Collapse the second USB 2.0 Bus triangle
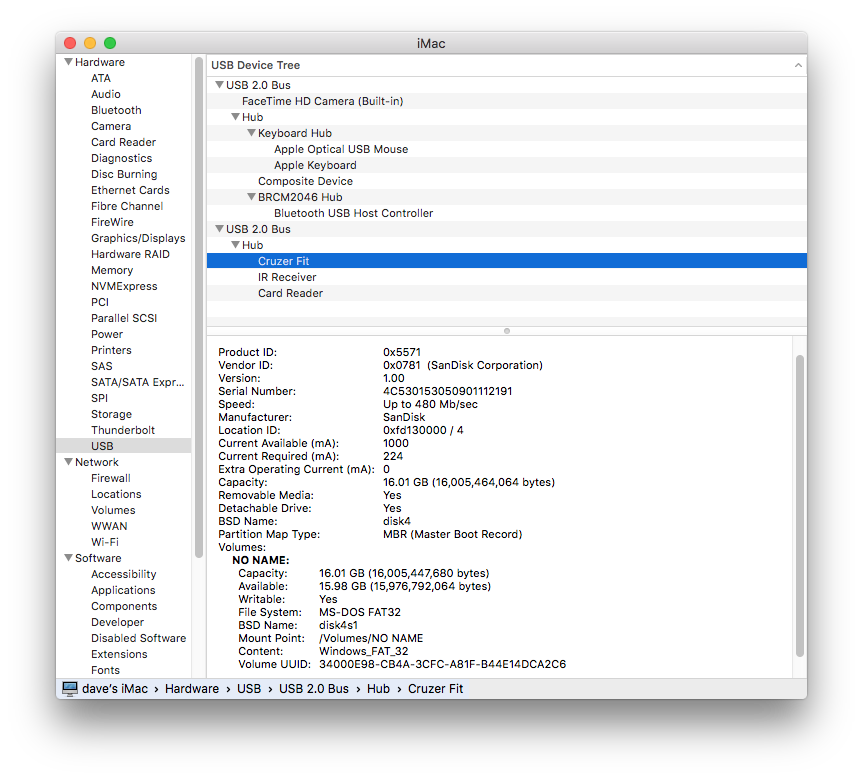This screenshot has width=863, height=779. coord(220,228)
